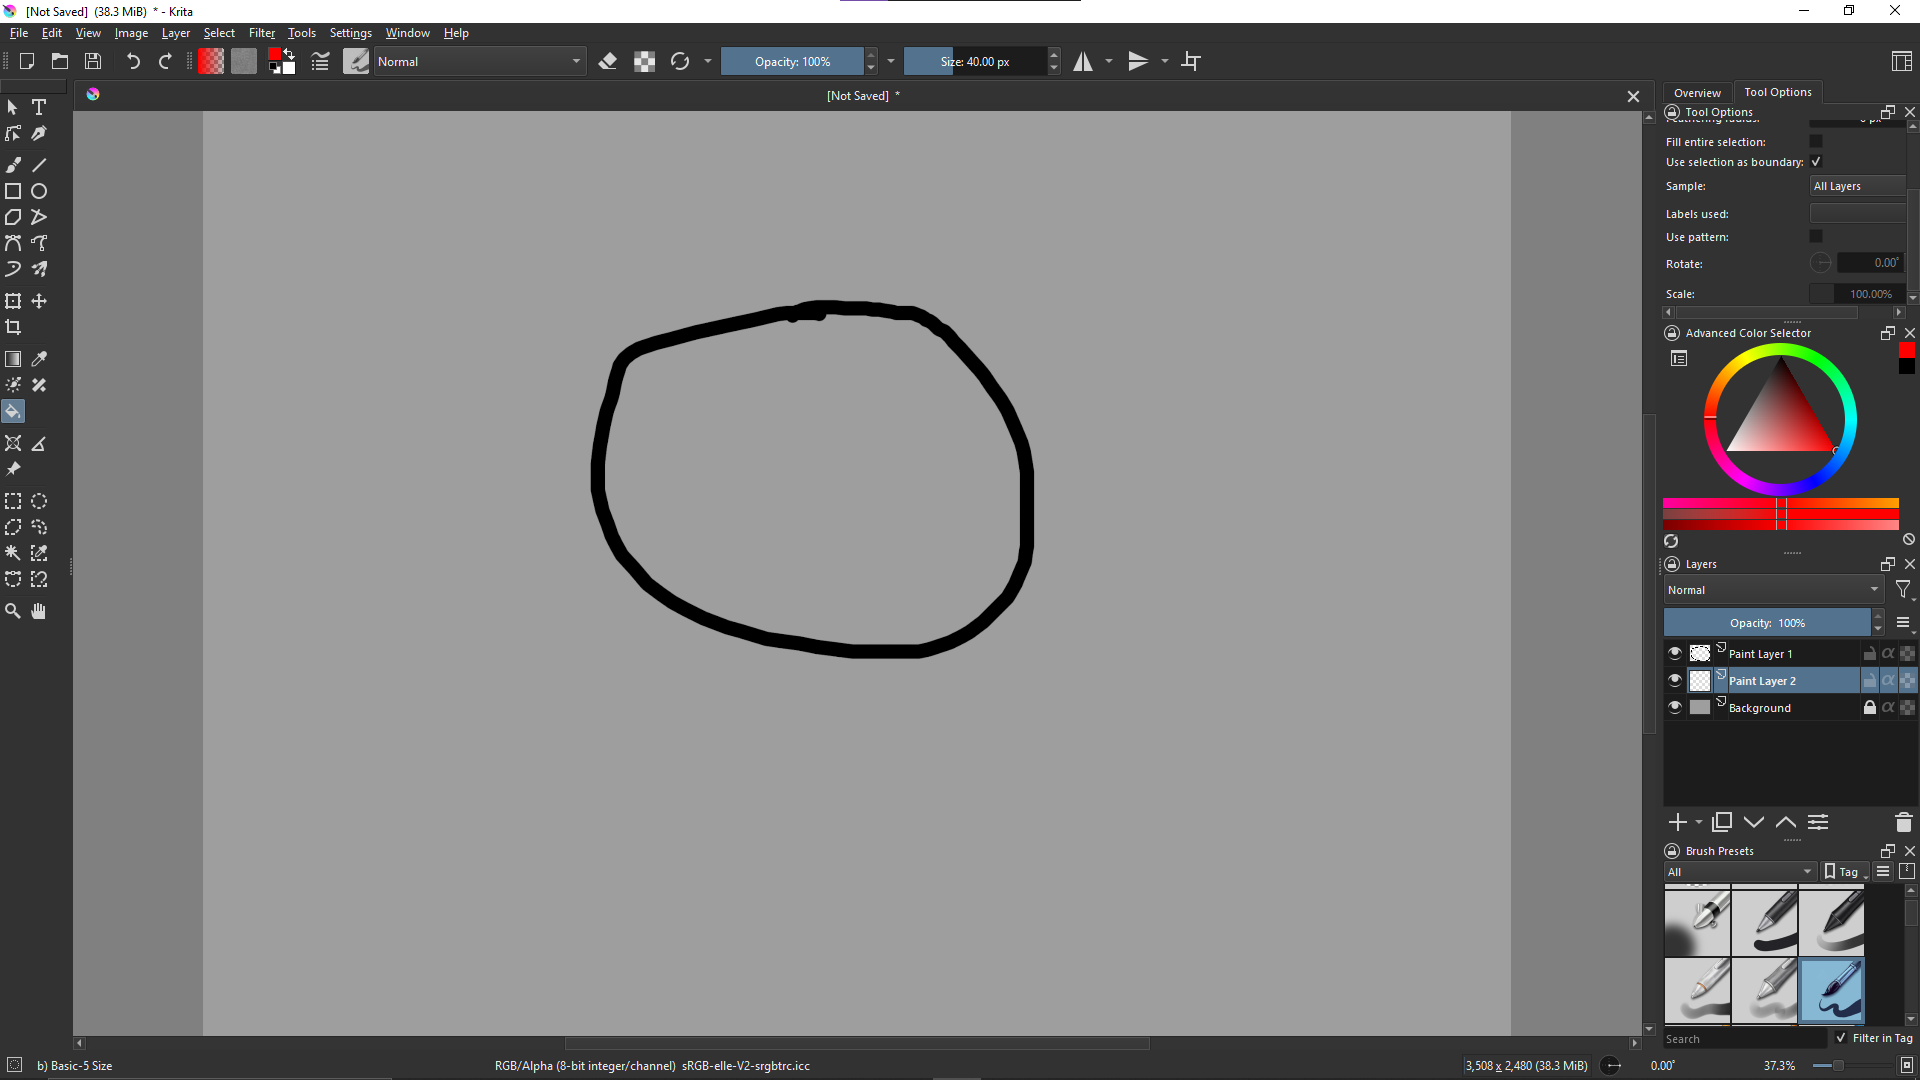Image resolution: width=1920 pixels, height=1080 pixels.
Task: Select the Contiguous Selection magic wand tool
Action: (x=13, y=553)
